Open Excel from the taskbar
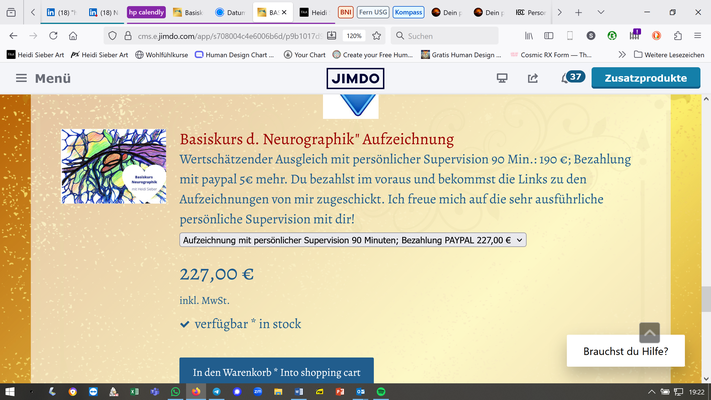711x400 pixels. [134, 391]
